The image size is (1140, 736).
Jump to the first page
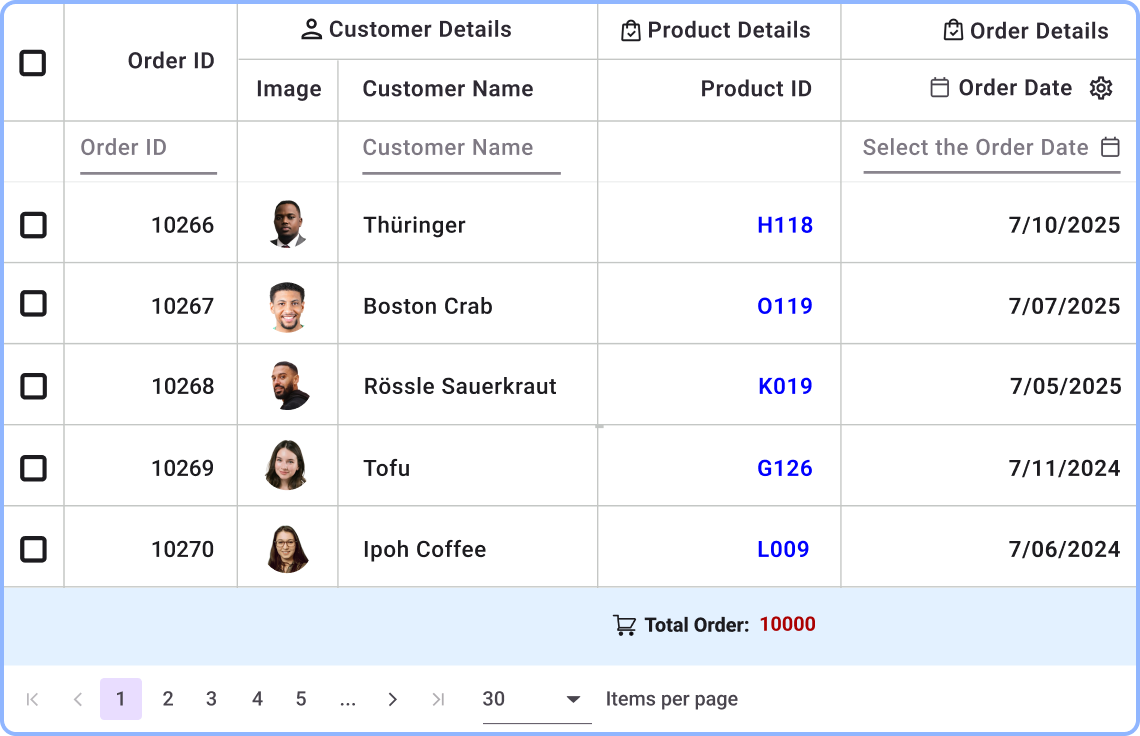tap(31, 699)
